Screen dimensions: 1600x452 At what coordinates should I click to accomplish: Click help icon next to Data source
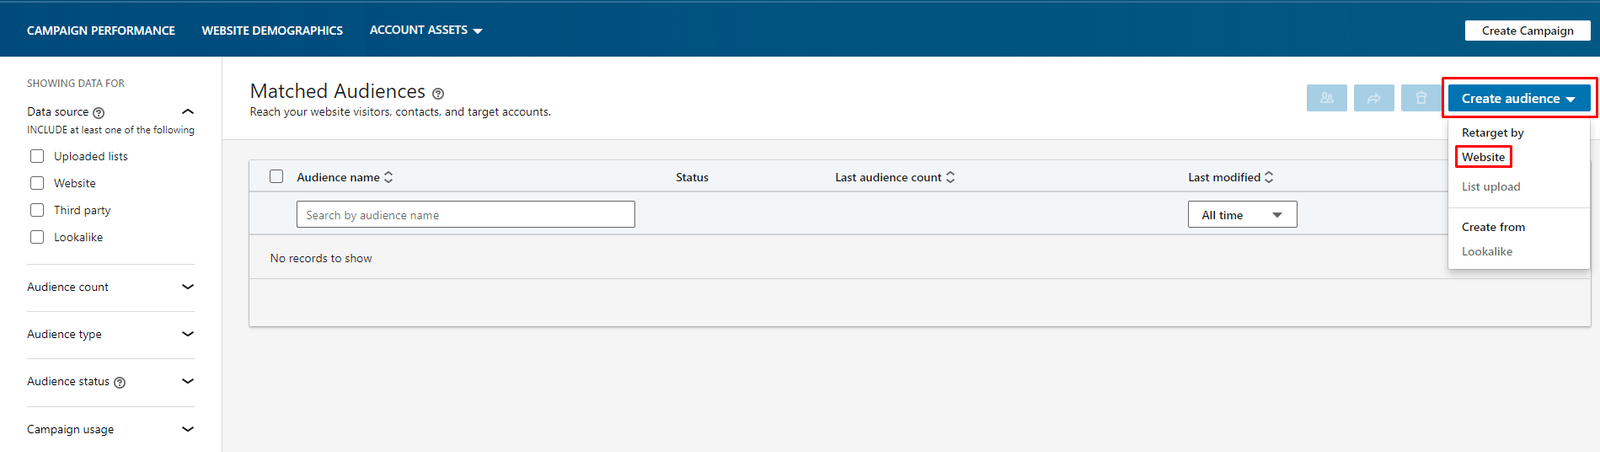point(98,113)
